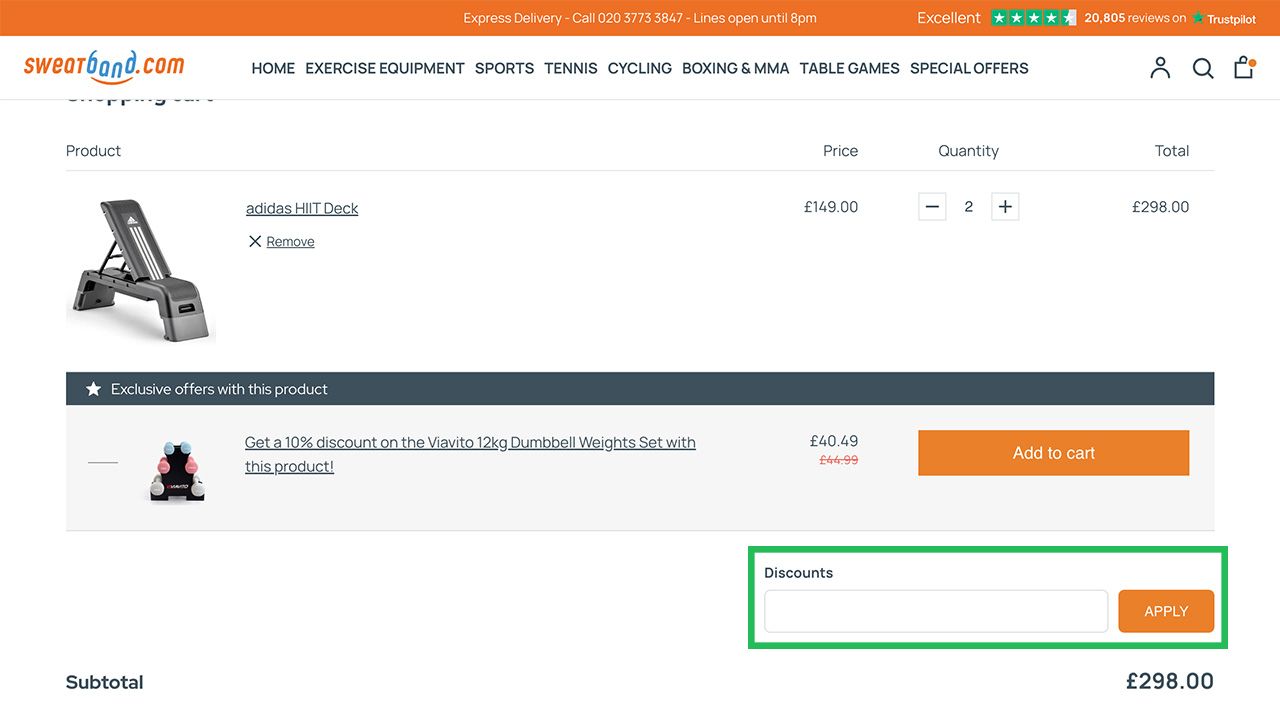Open BOXING & MMA menu
Viewport: 1280px width, 720px height.
pos(736,68)
